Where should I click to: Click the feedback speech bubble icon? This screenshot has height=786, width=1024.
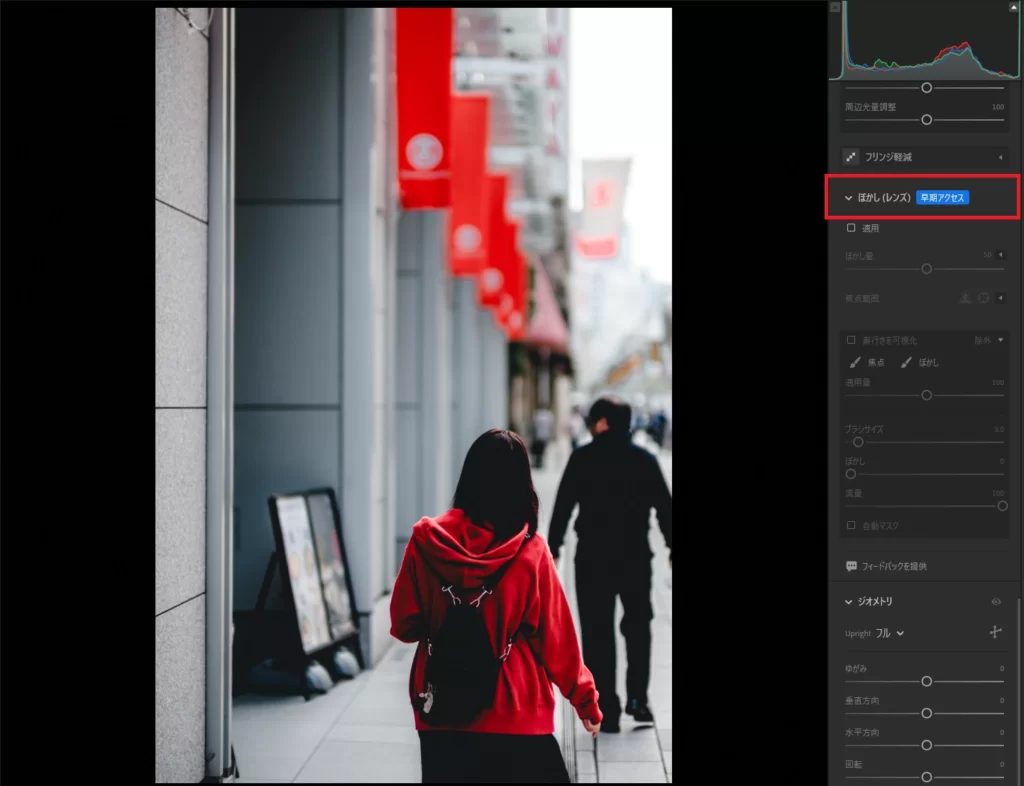(851, 566)
